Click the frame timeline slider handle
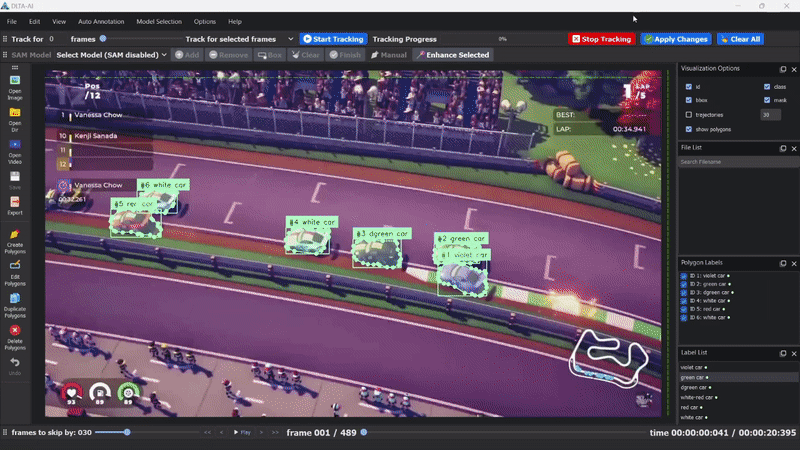Image resolution: width=800 pixels, height=450 pixels. [364, 432]
